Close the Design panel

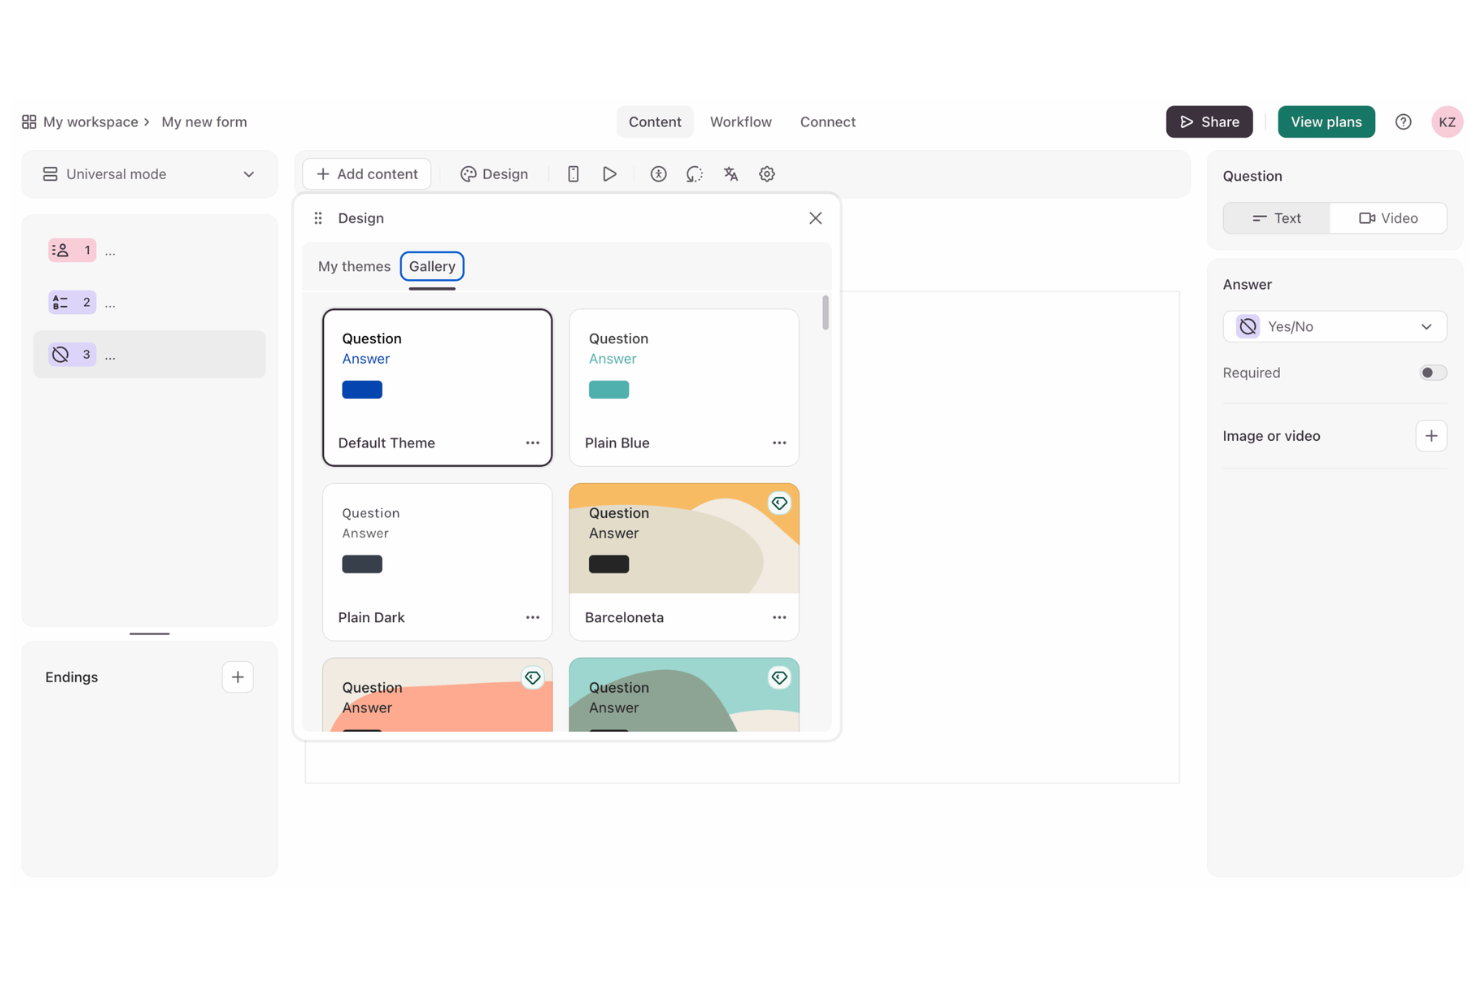pyautogui.click(x=815, y=218)
